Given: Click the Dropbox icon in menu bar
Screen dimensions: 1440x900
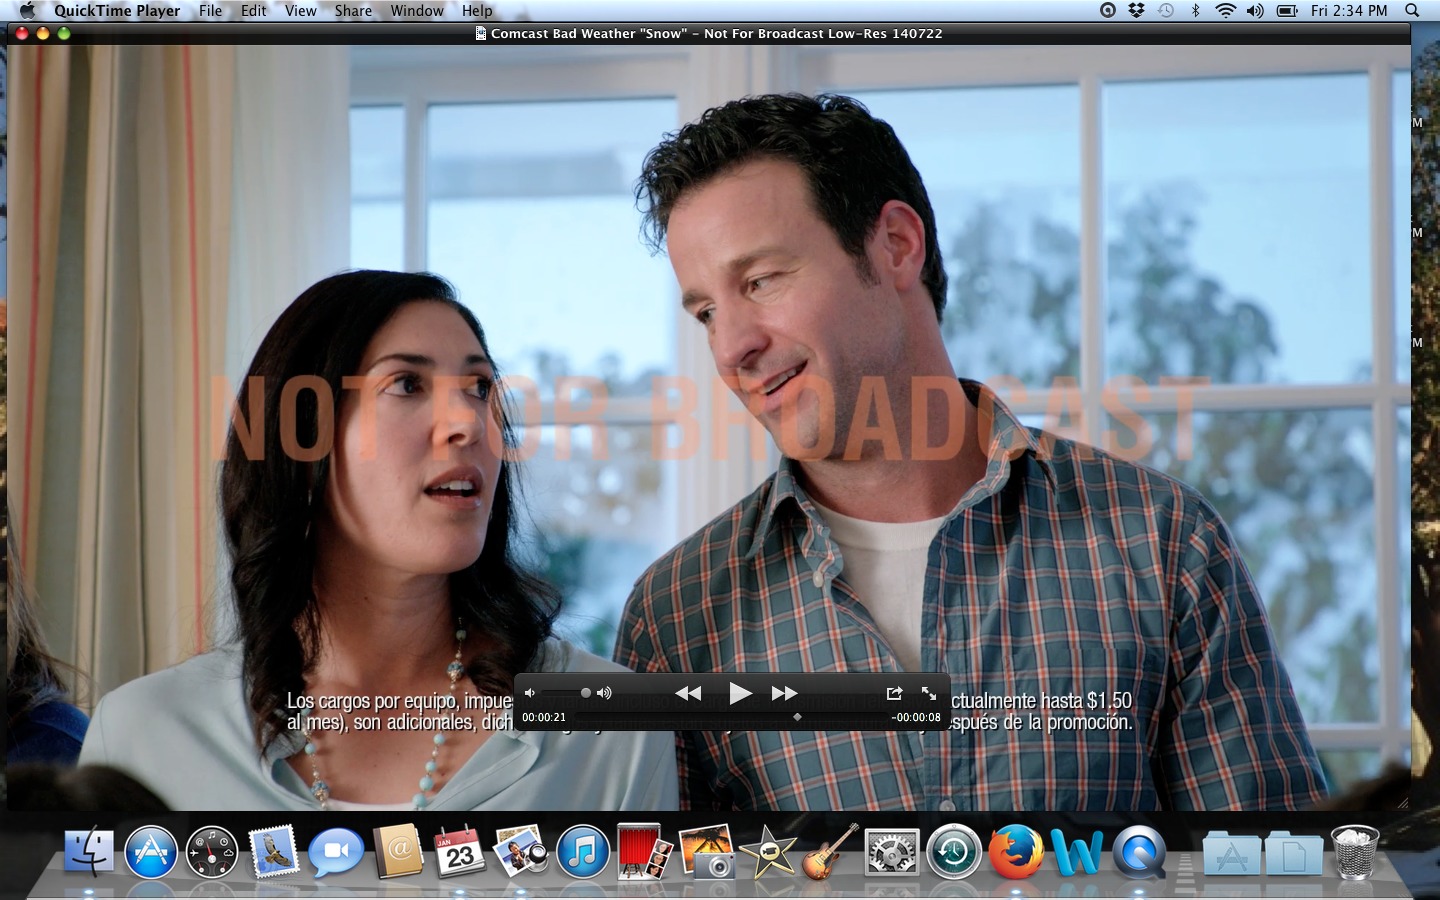Looking at the screenshot, I should point(1136,11).
